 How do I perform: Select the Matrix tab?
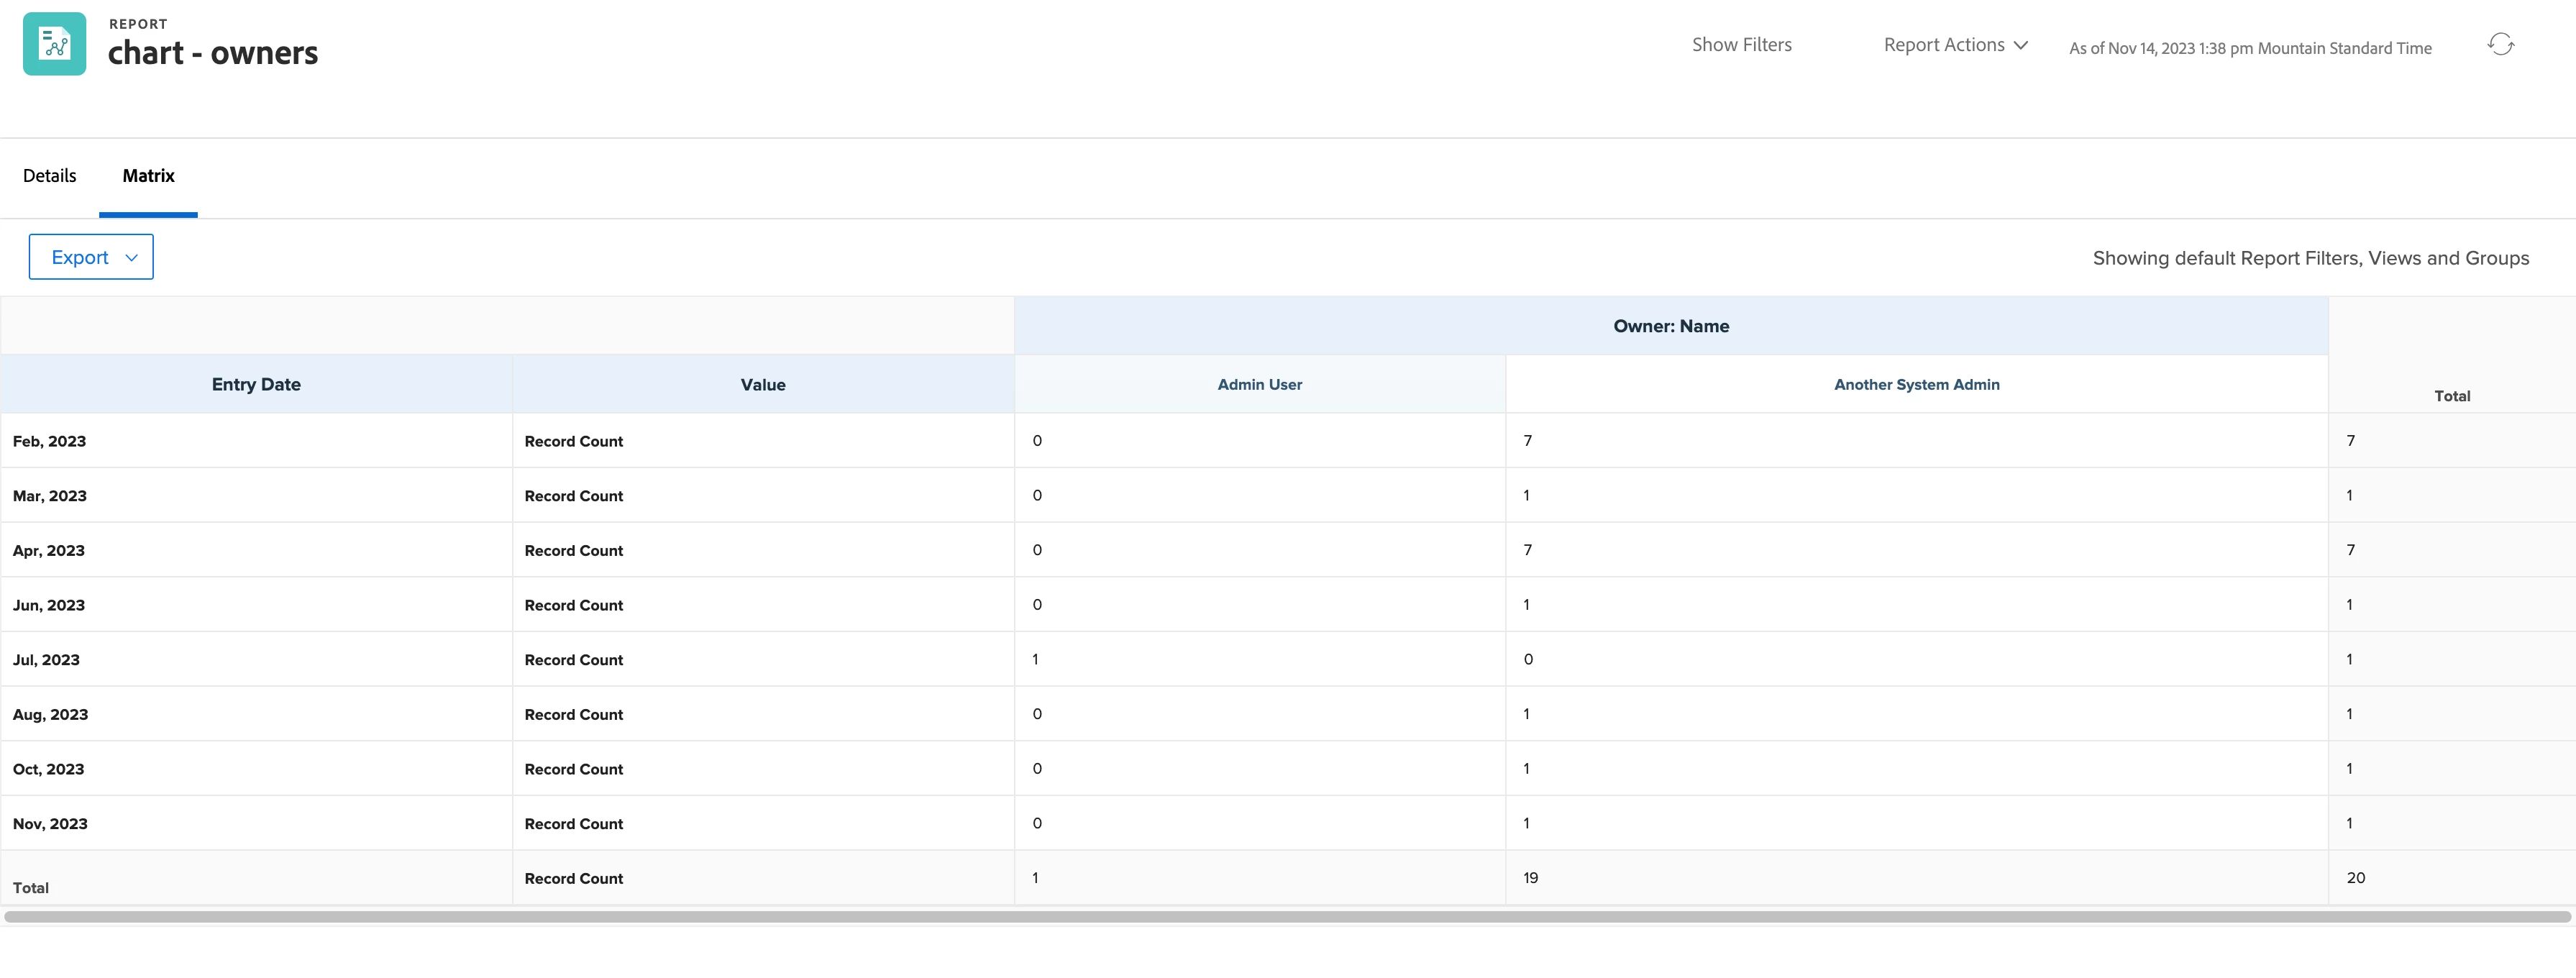(148, 176)
